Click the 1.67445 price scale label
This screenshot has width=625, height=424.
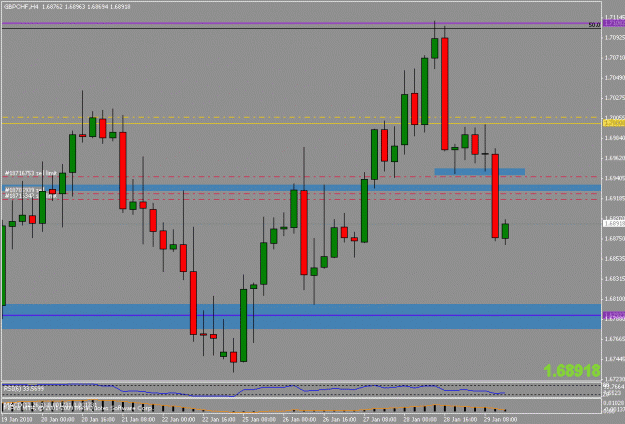click(614, 359)
